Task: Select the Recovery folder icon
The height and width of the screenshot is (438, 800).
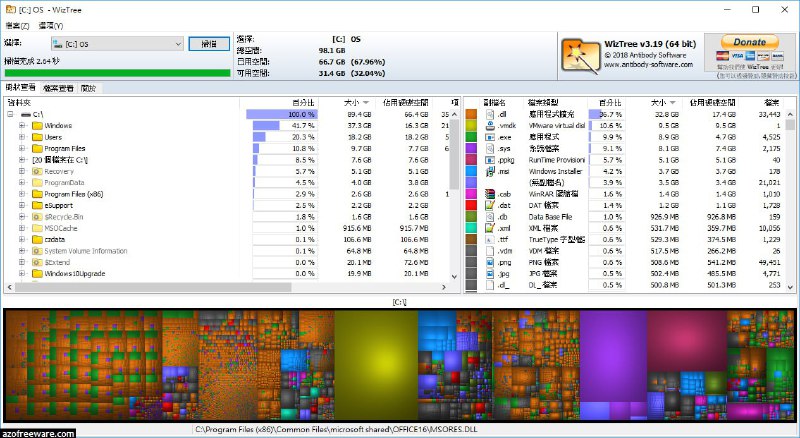Action: pyautogui.click(x=37, y=171)
